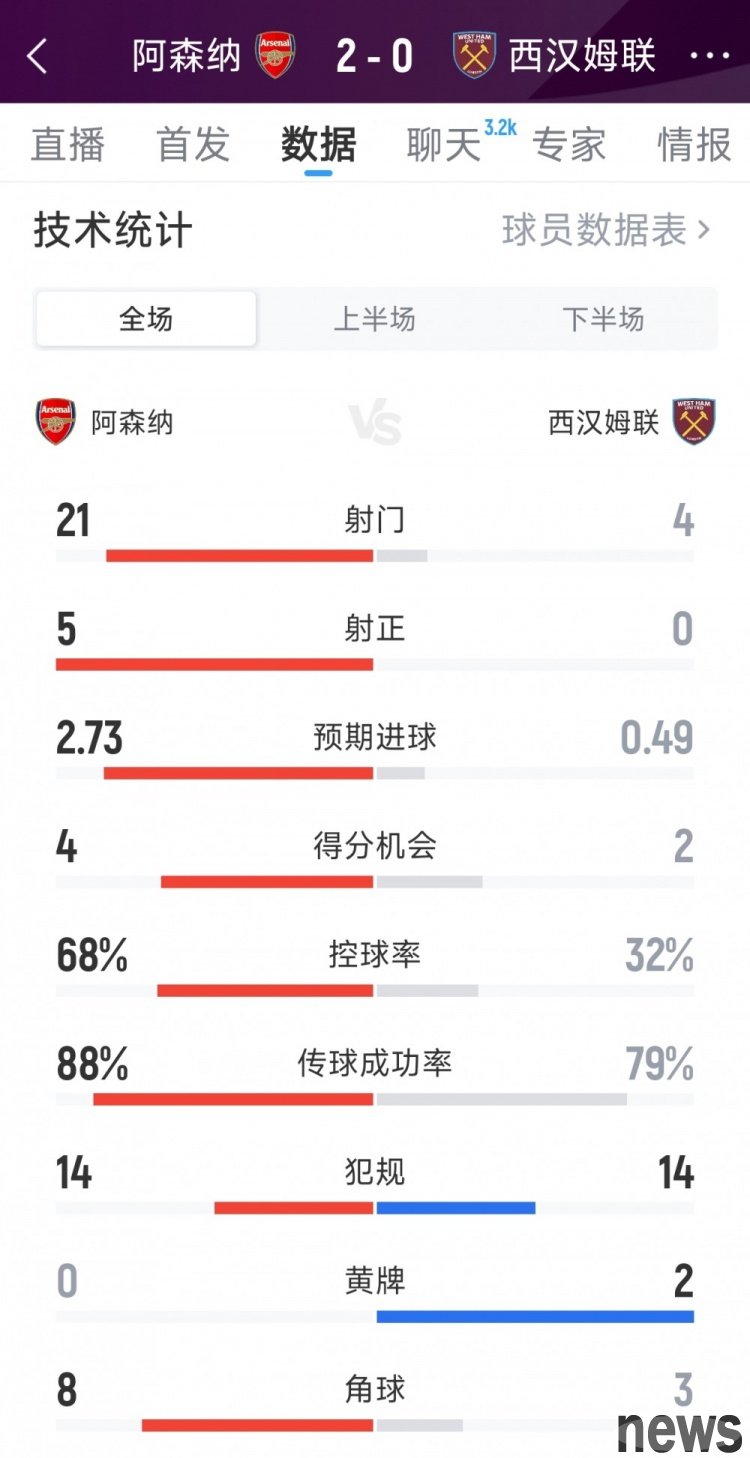
Task: Tap the 阿森纳 team name in header
Action: [x=187, y=56]
